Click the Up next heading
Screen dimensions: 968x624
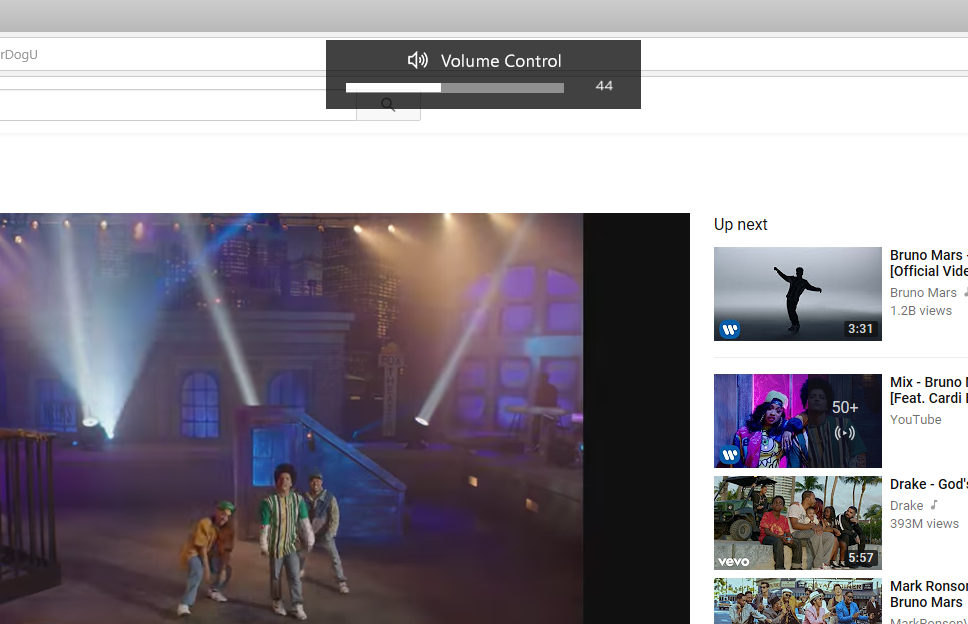click(740, 225)
